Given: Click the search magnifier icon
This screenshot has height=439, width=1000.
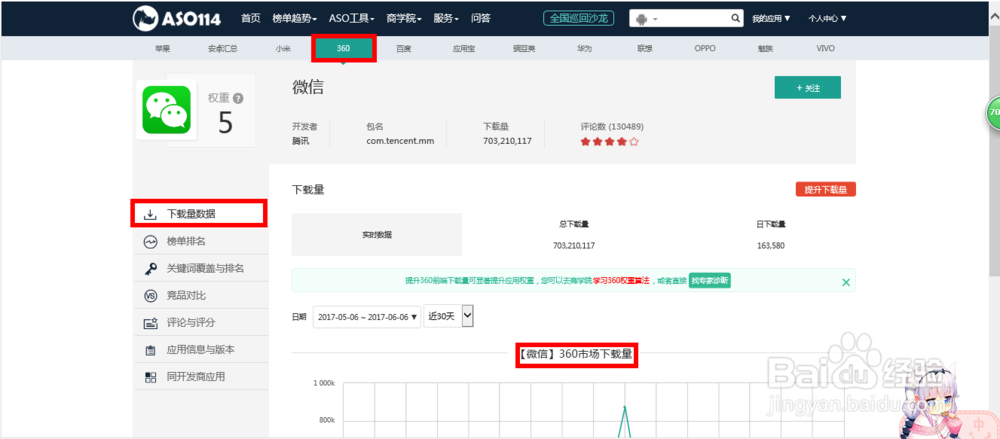Looking at the screenshot, I should point(735,19).
